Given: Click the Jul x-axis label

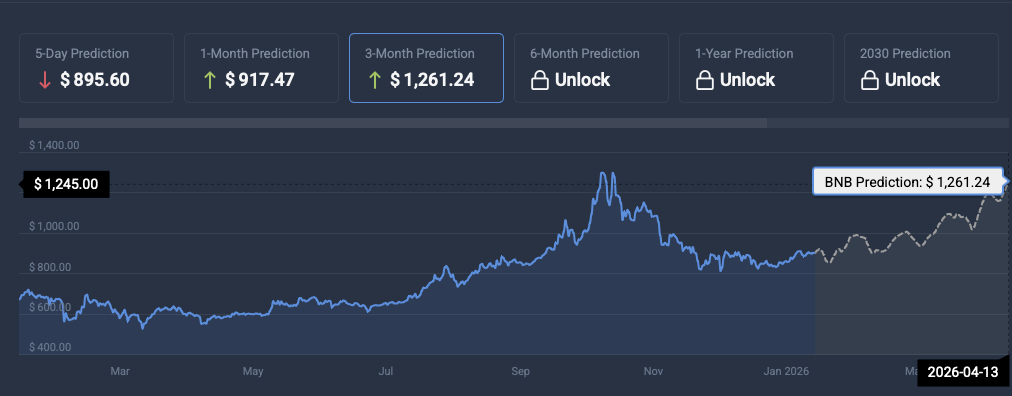Looking at the screenshot, I should coord(386,371).
